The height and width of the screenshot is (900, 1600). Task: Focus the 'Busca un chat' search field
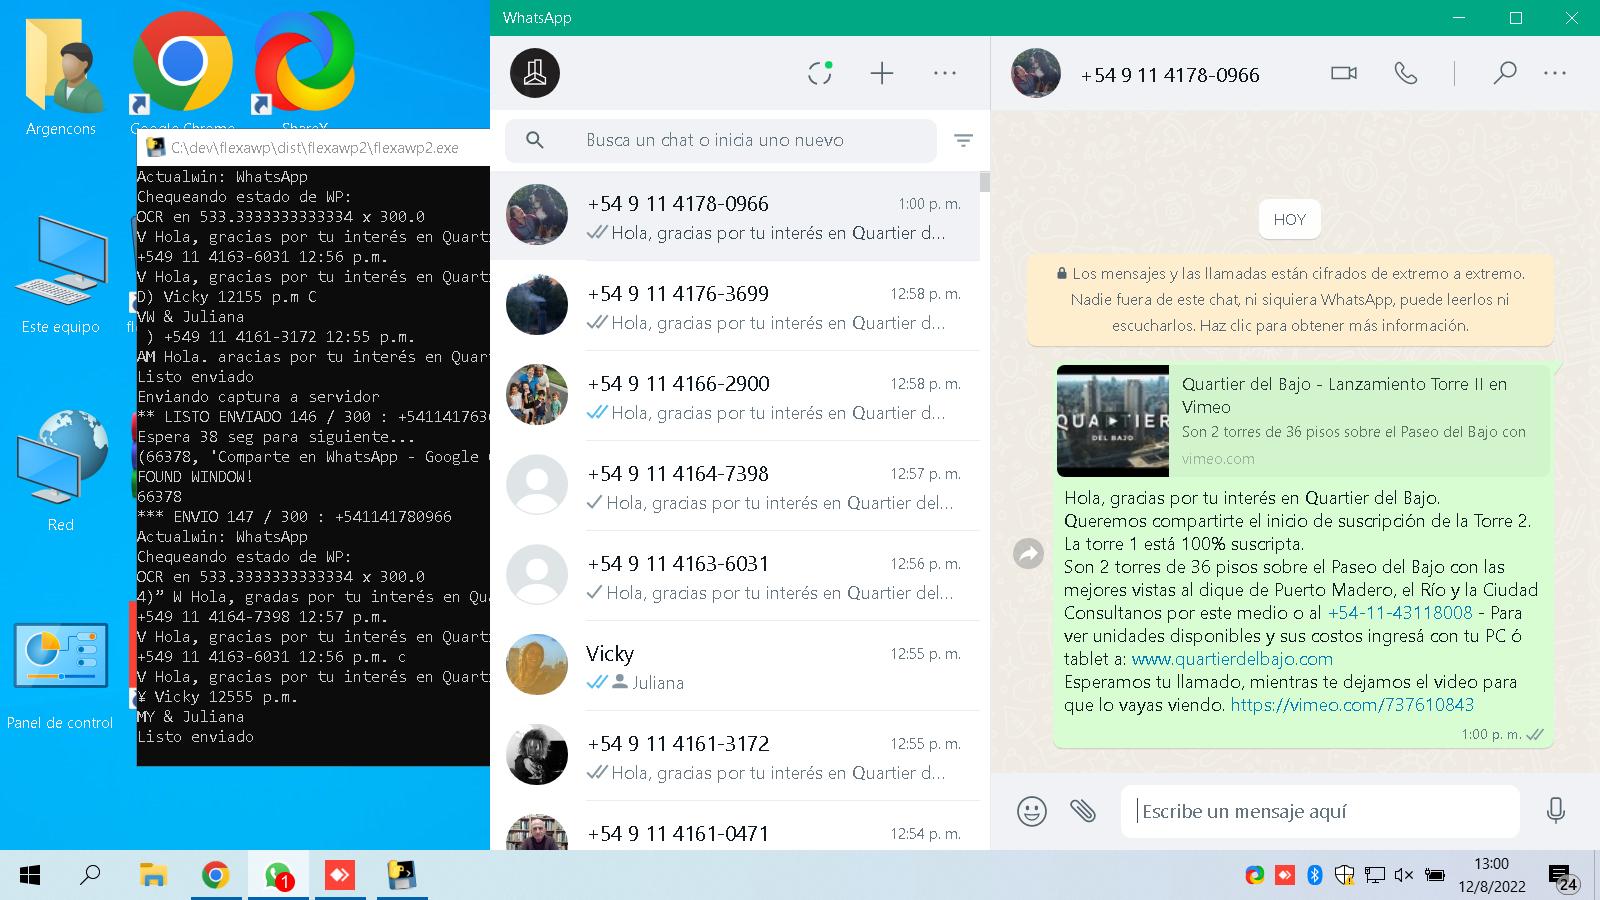click(721, 140)
